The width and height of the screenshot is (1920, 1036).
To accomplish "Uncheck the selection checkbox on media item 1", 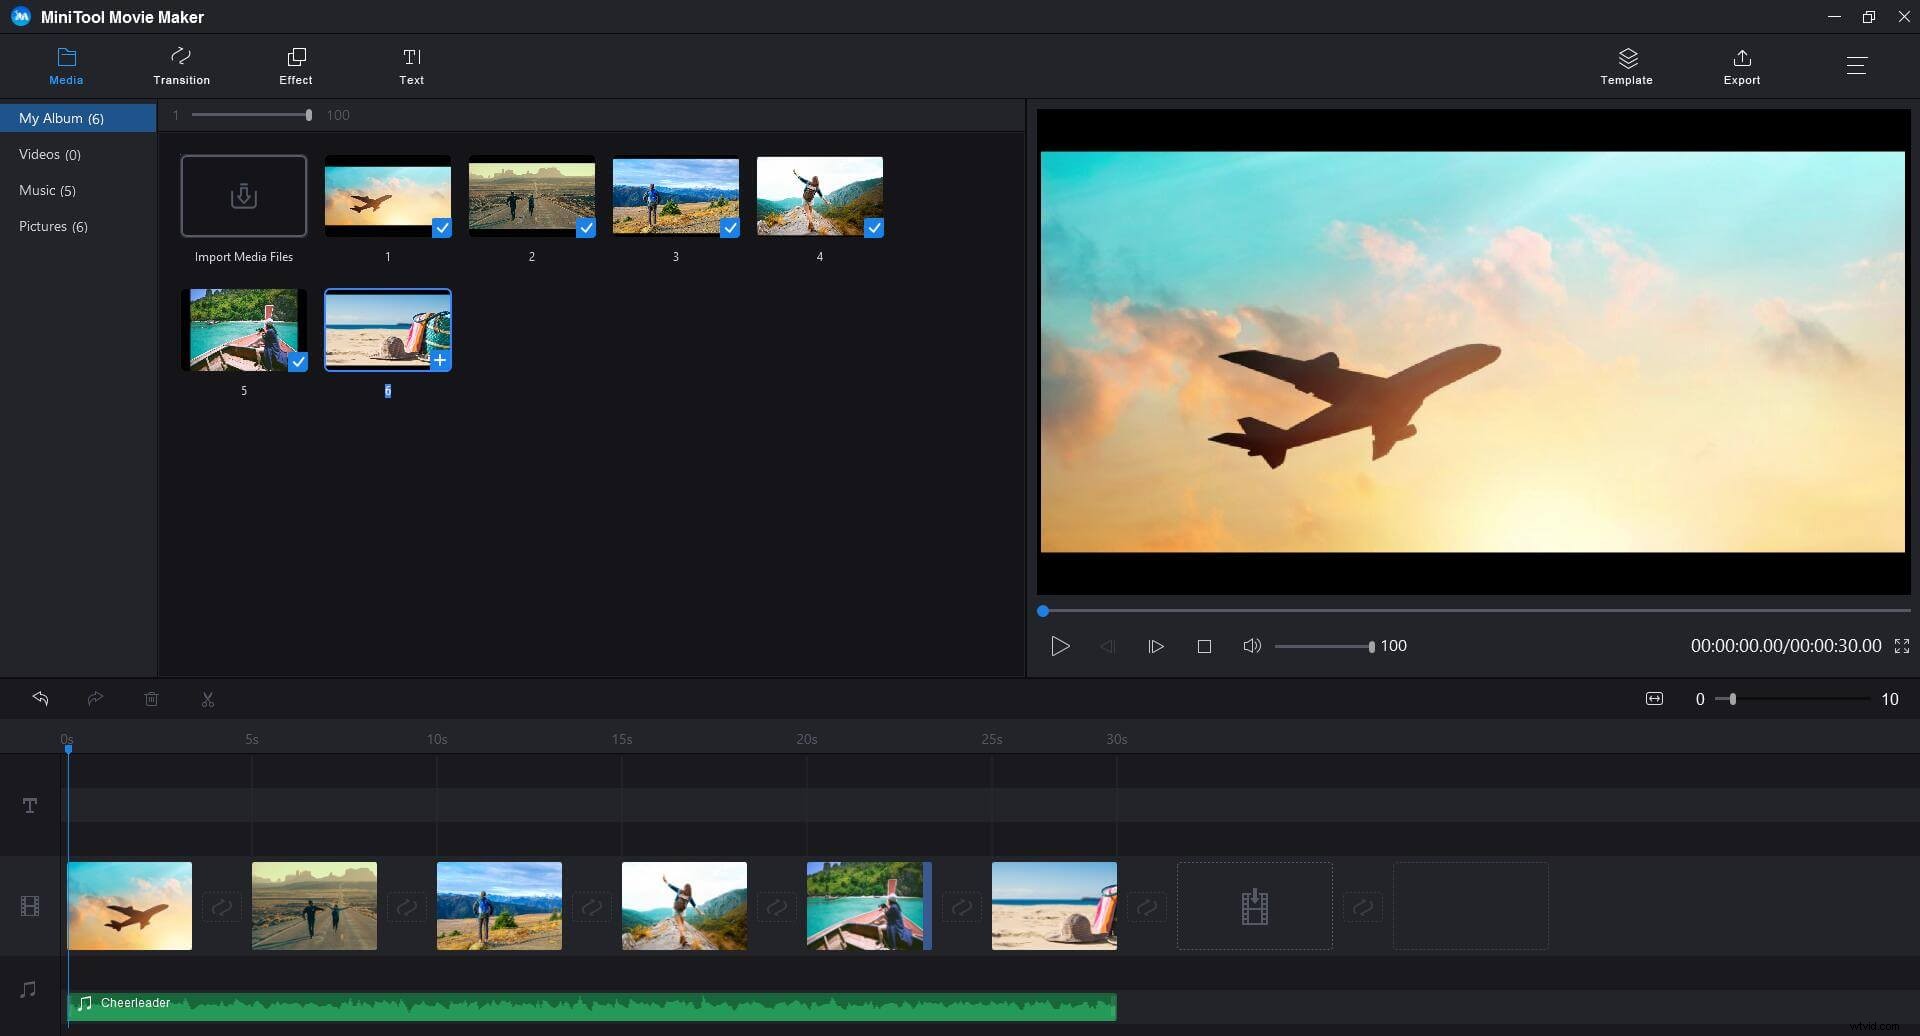I will 441,228.
